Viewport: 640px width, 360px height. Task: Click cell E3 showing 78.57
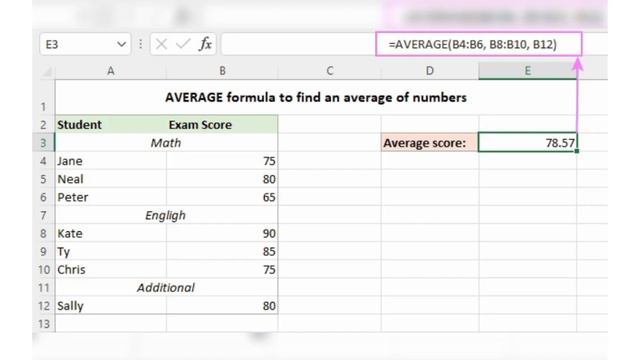click(x=527, y=143)
